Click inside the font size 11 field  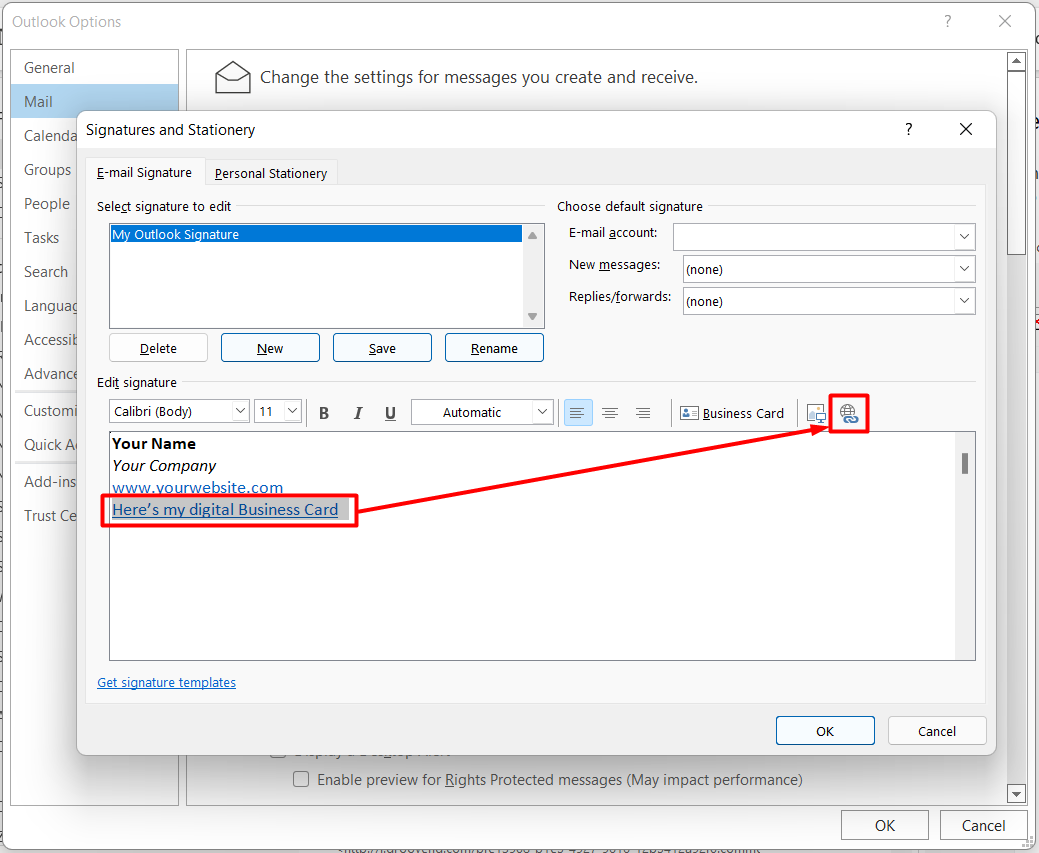click(x=269, y=411)
